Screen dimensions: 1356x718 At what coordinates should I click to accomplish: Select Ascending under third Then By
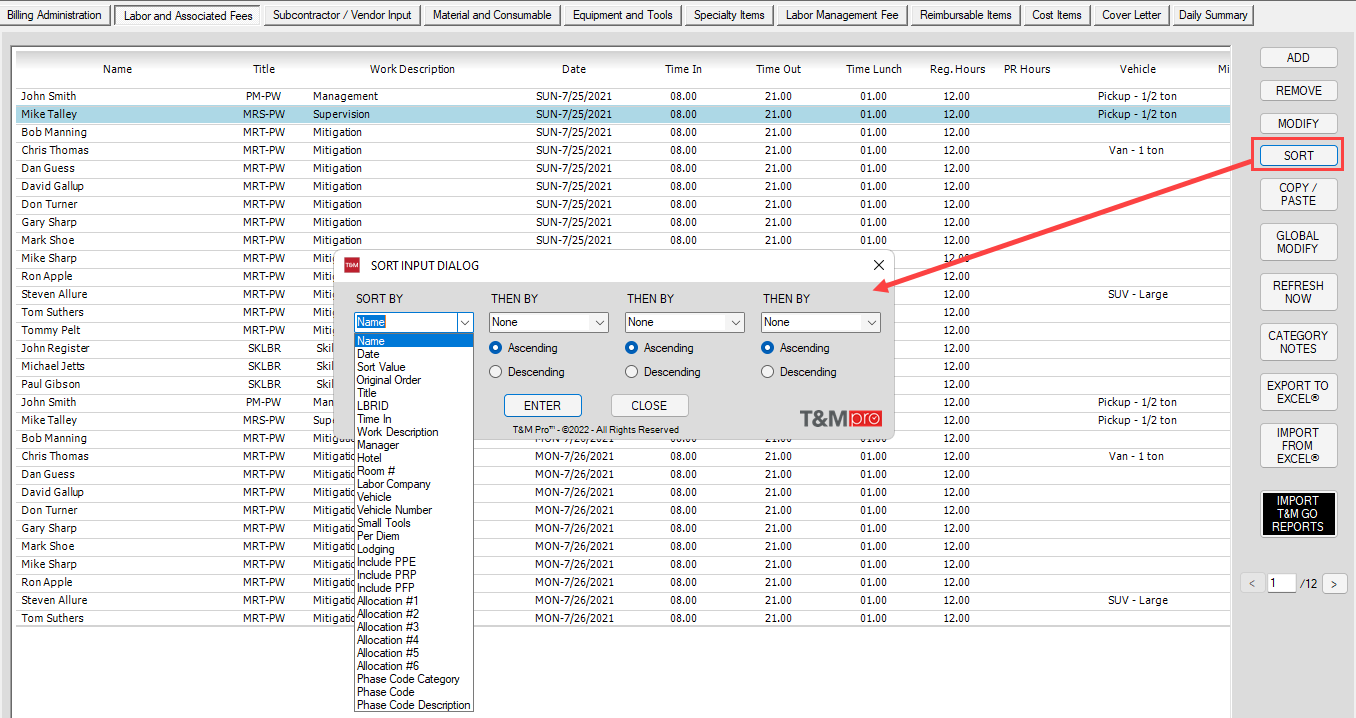[796, 348]
